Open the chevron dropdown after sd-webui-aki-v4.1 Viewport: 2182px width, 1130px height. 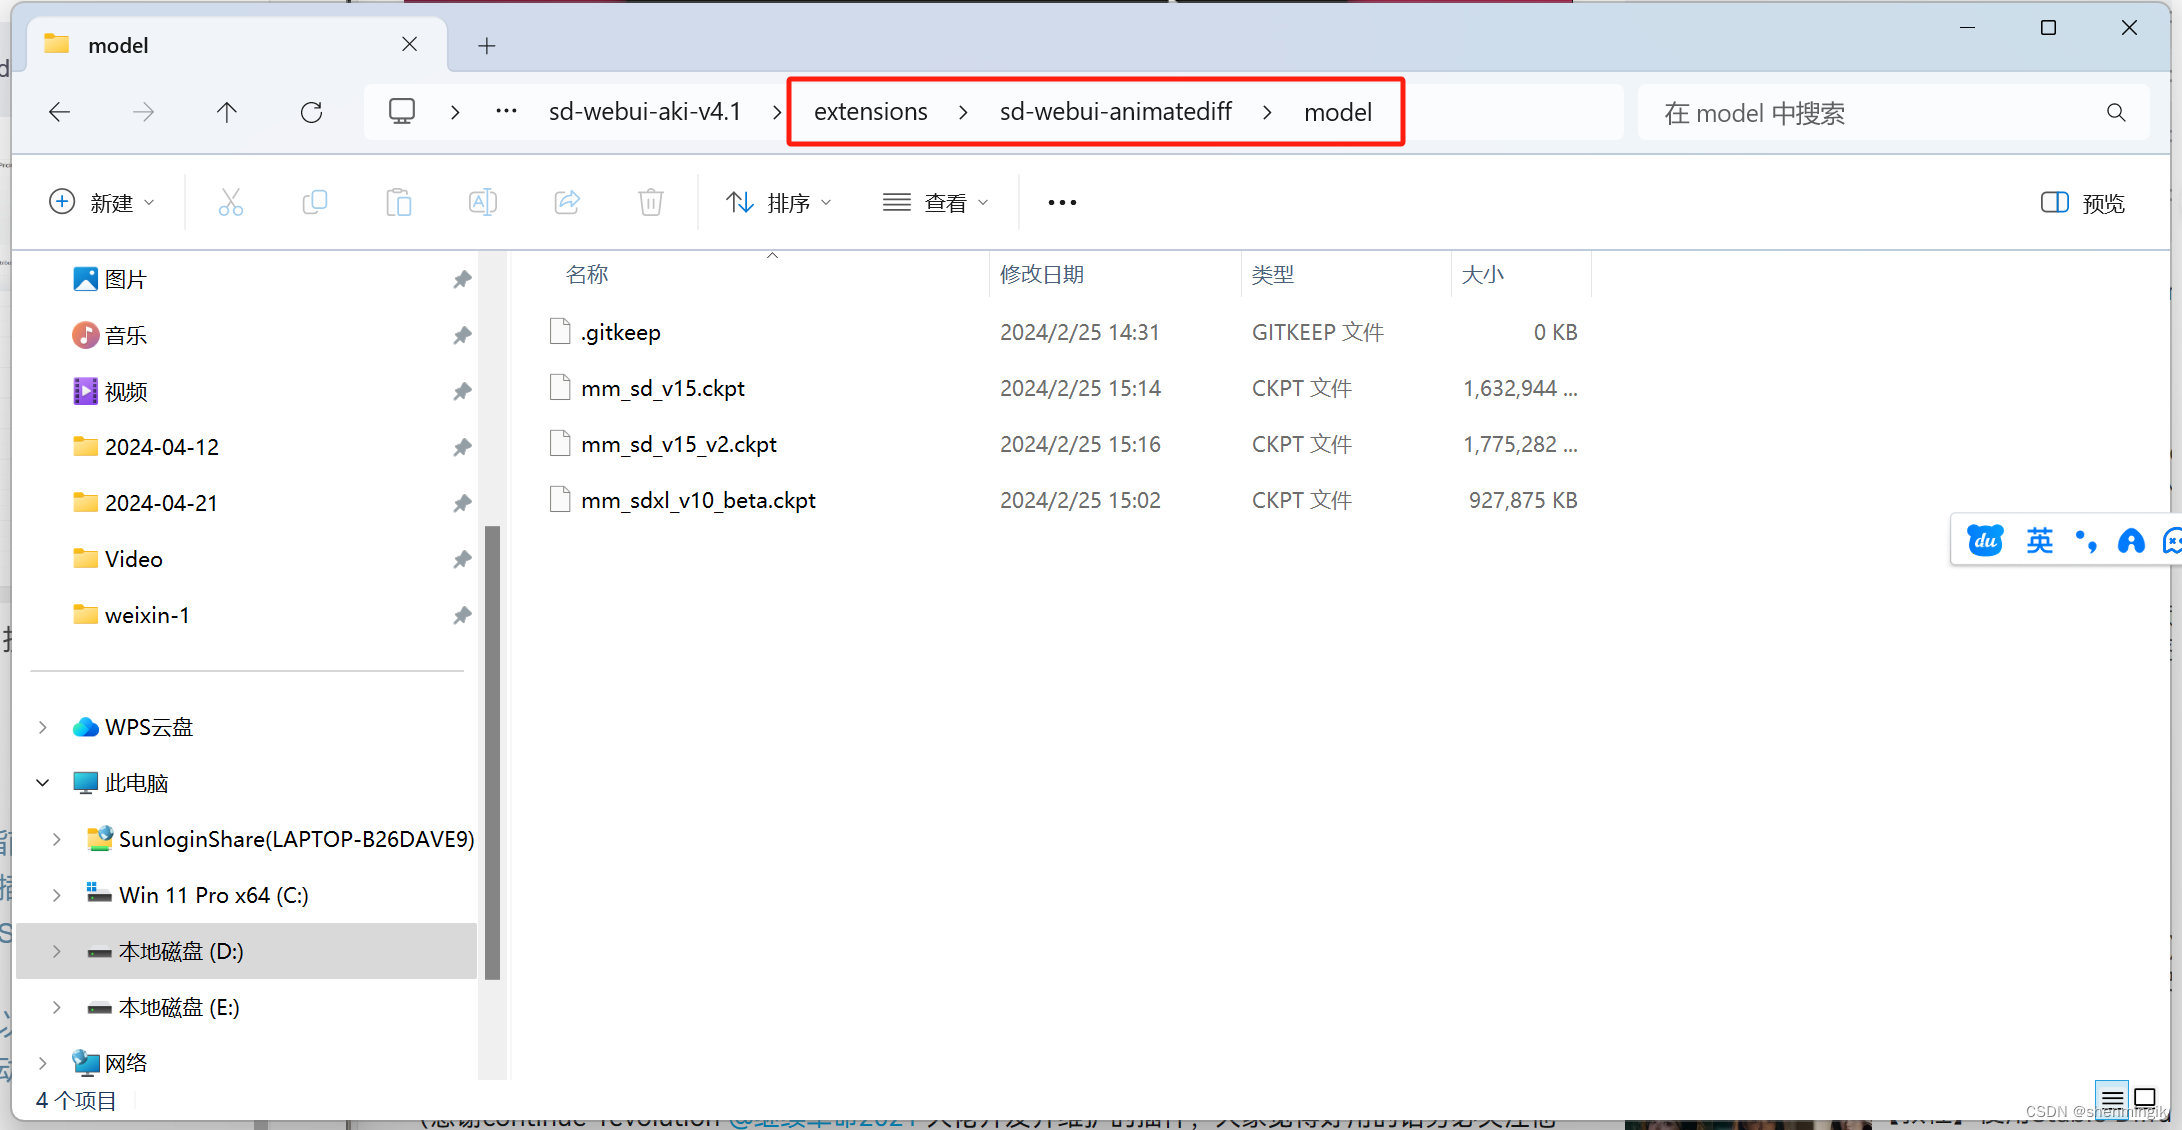pos(777,112)
